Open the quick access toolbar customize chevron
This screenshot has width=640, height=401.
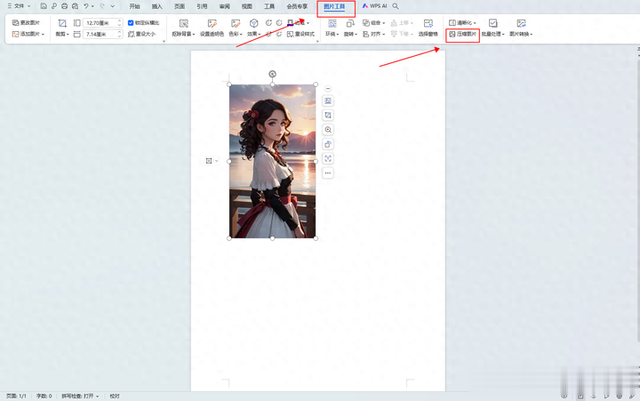tap(113, 6)
